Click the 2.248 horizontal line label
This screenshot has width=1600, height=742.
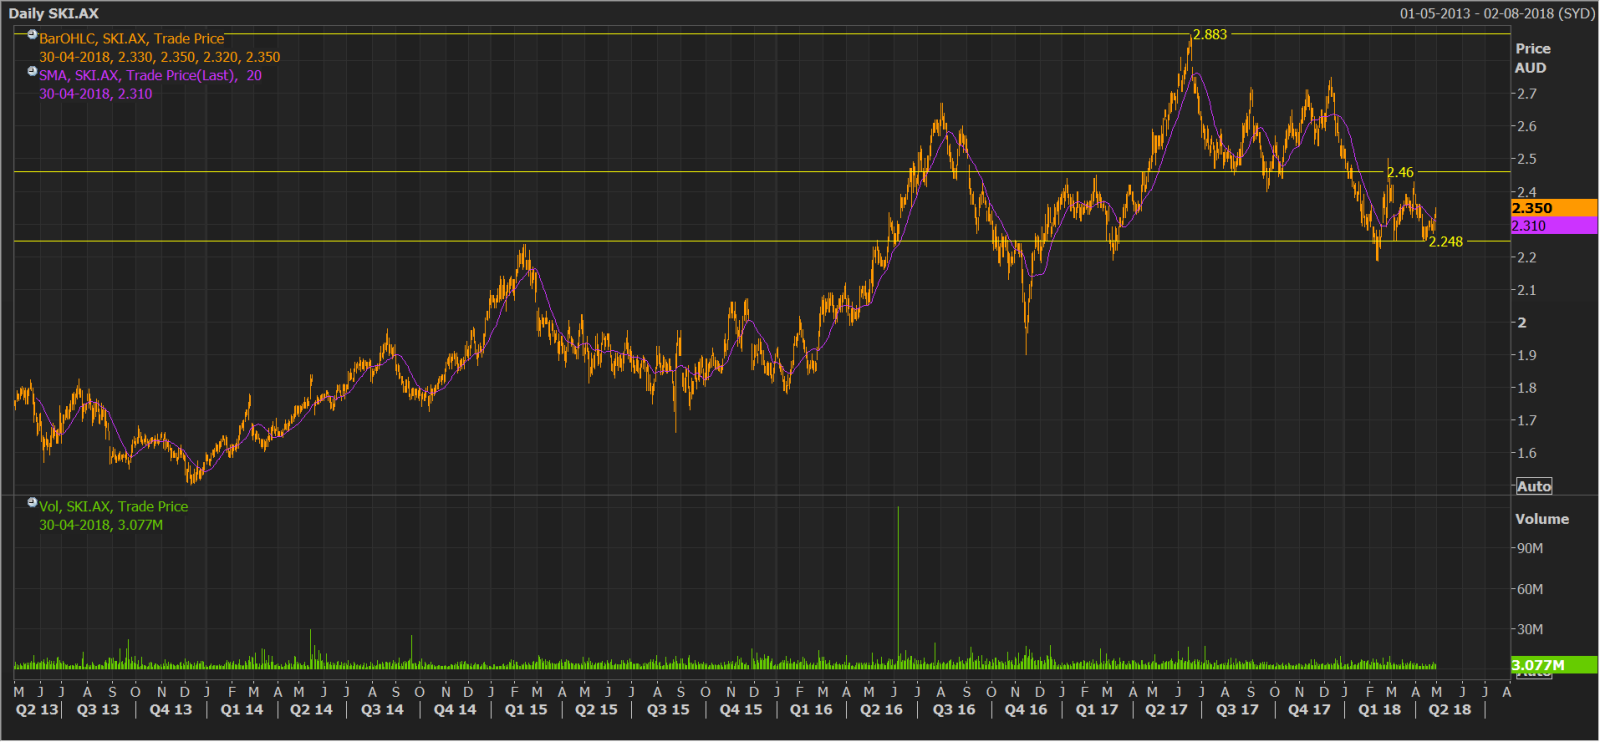coord(1446,241)
